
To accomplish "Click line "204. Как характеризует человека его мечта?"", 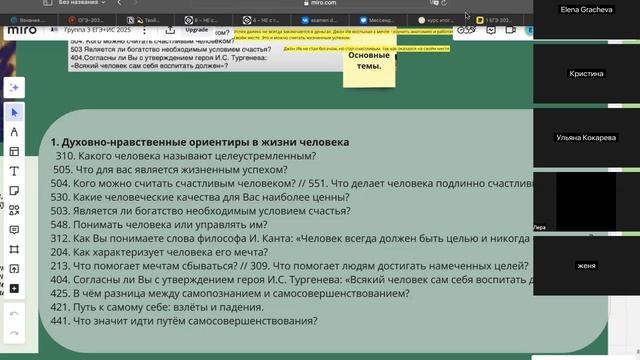I will (159, 252).
